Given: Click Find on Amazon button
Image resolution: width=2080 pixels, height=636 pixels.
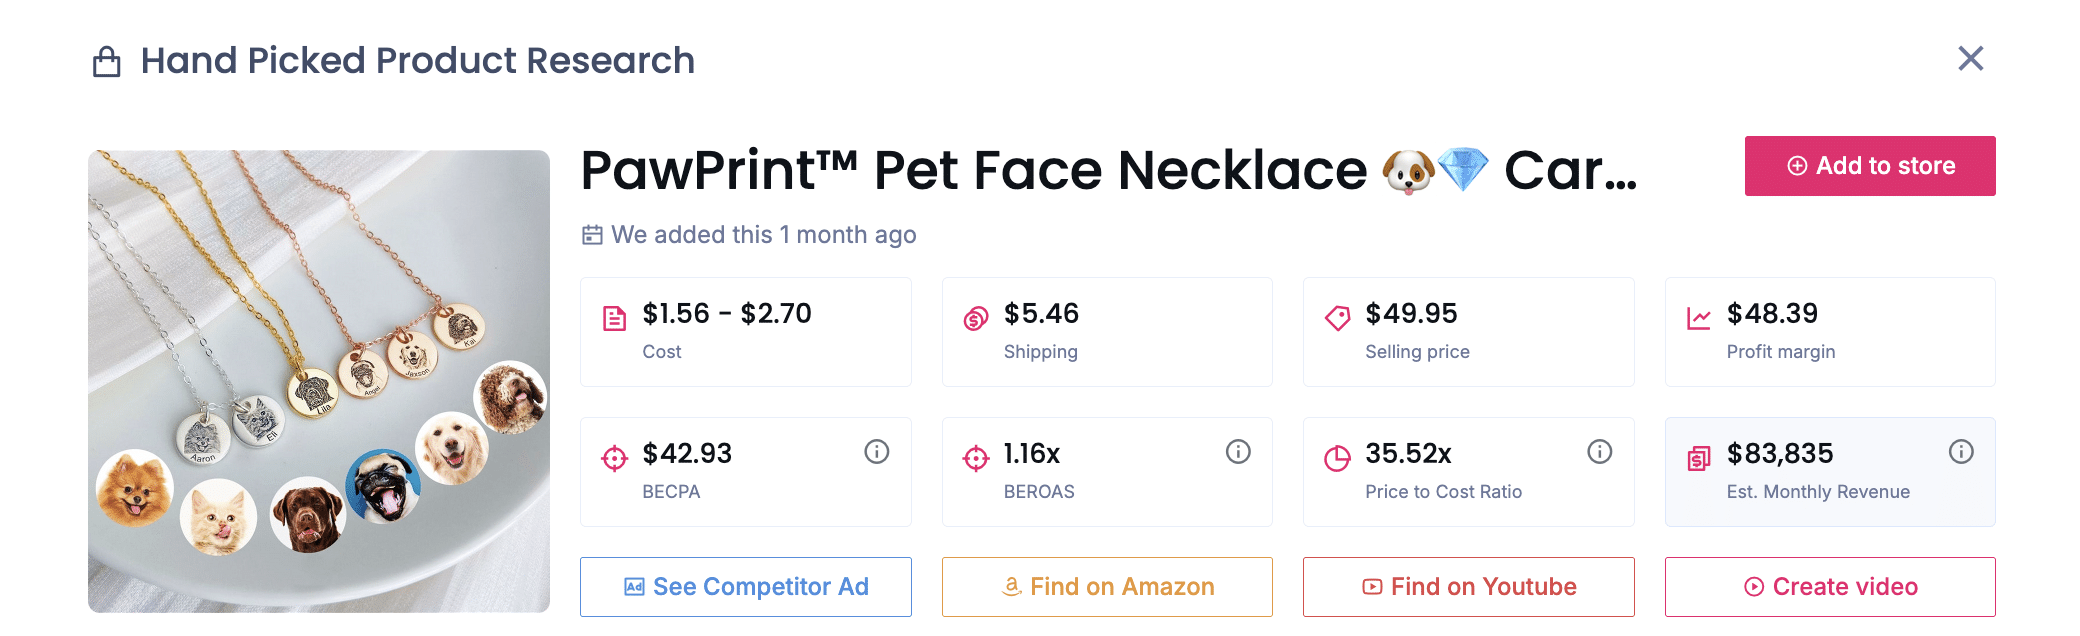Looking at the screenshot, I should coord(1107,587).
